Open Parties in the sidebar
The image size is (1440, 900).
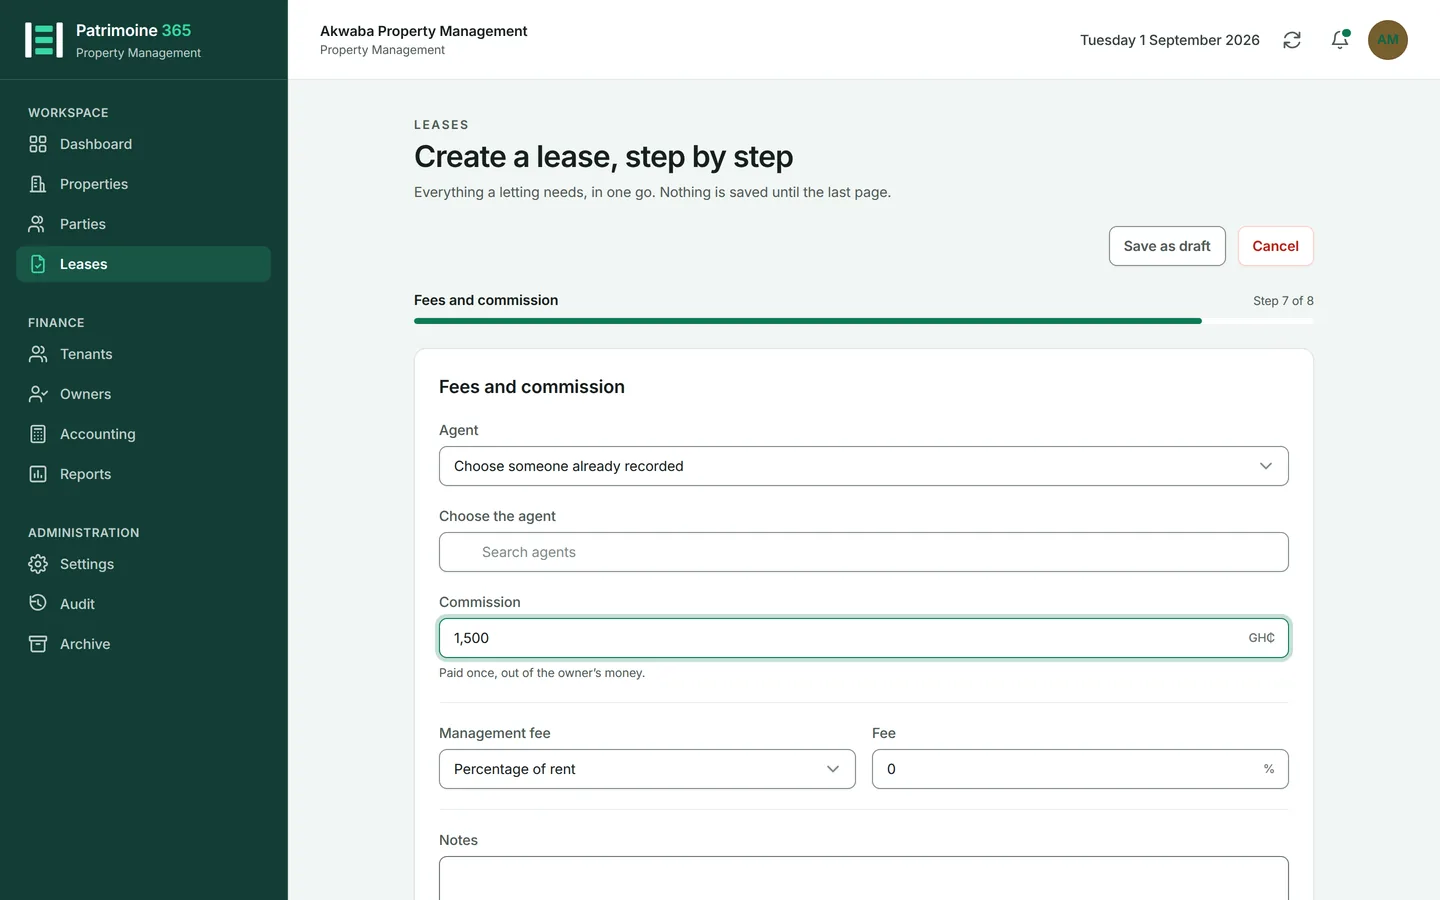(x=144, y=224)
